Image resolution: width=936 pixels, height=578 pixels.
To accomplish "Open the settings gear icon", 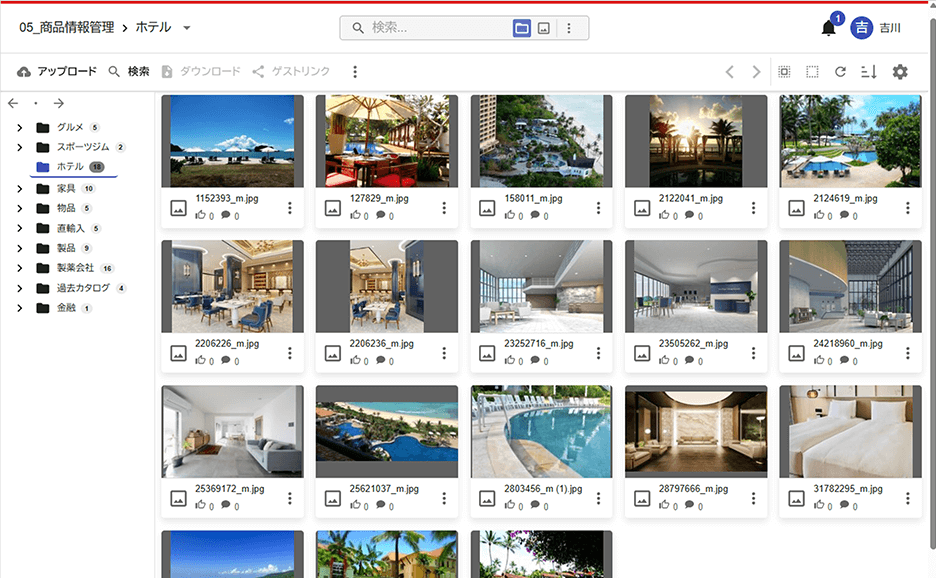I will [x=900, y=72].
